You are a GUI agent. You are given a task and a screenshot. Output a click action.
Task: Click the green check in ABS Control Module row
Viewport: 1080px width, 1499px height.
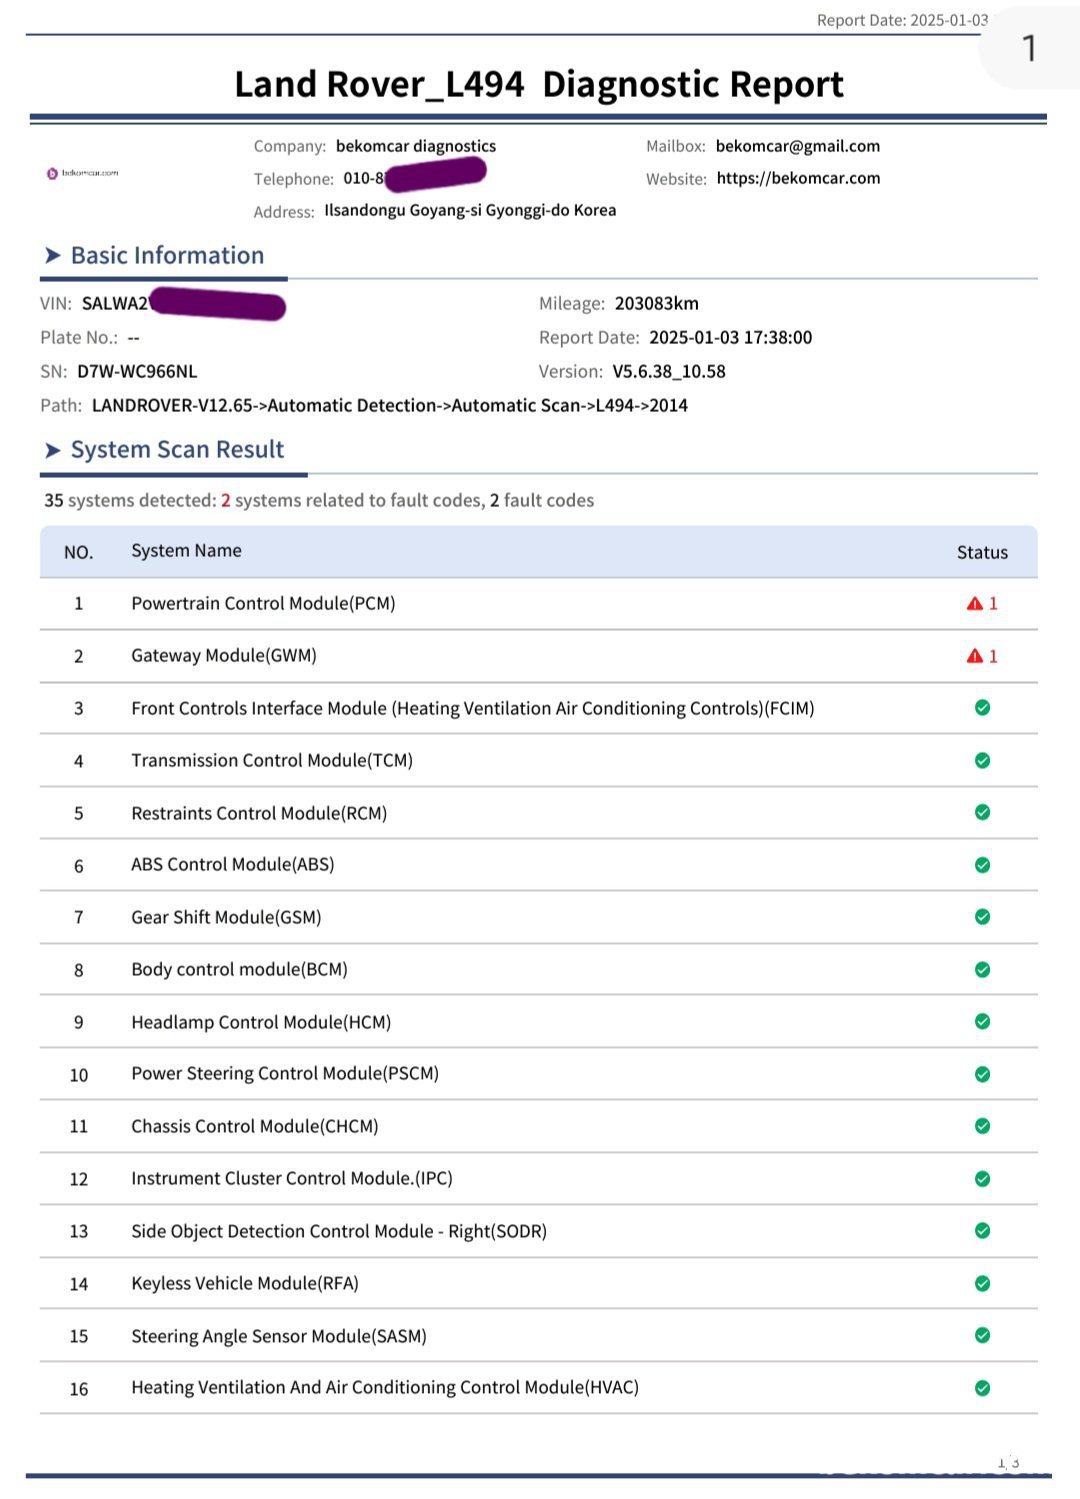pyautogui.click(x=983, y=865)
